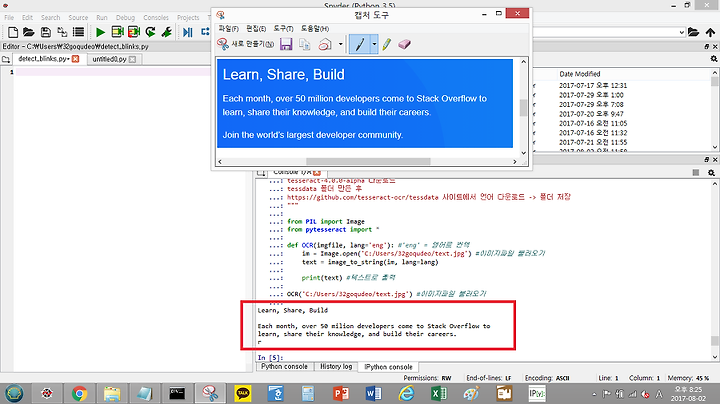Viewport: 720px width, 404px height.
Task: Open PowerPoint from the taskbar
Action: pyautogui.click(x=341, y=393)
